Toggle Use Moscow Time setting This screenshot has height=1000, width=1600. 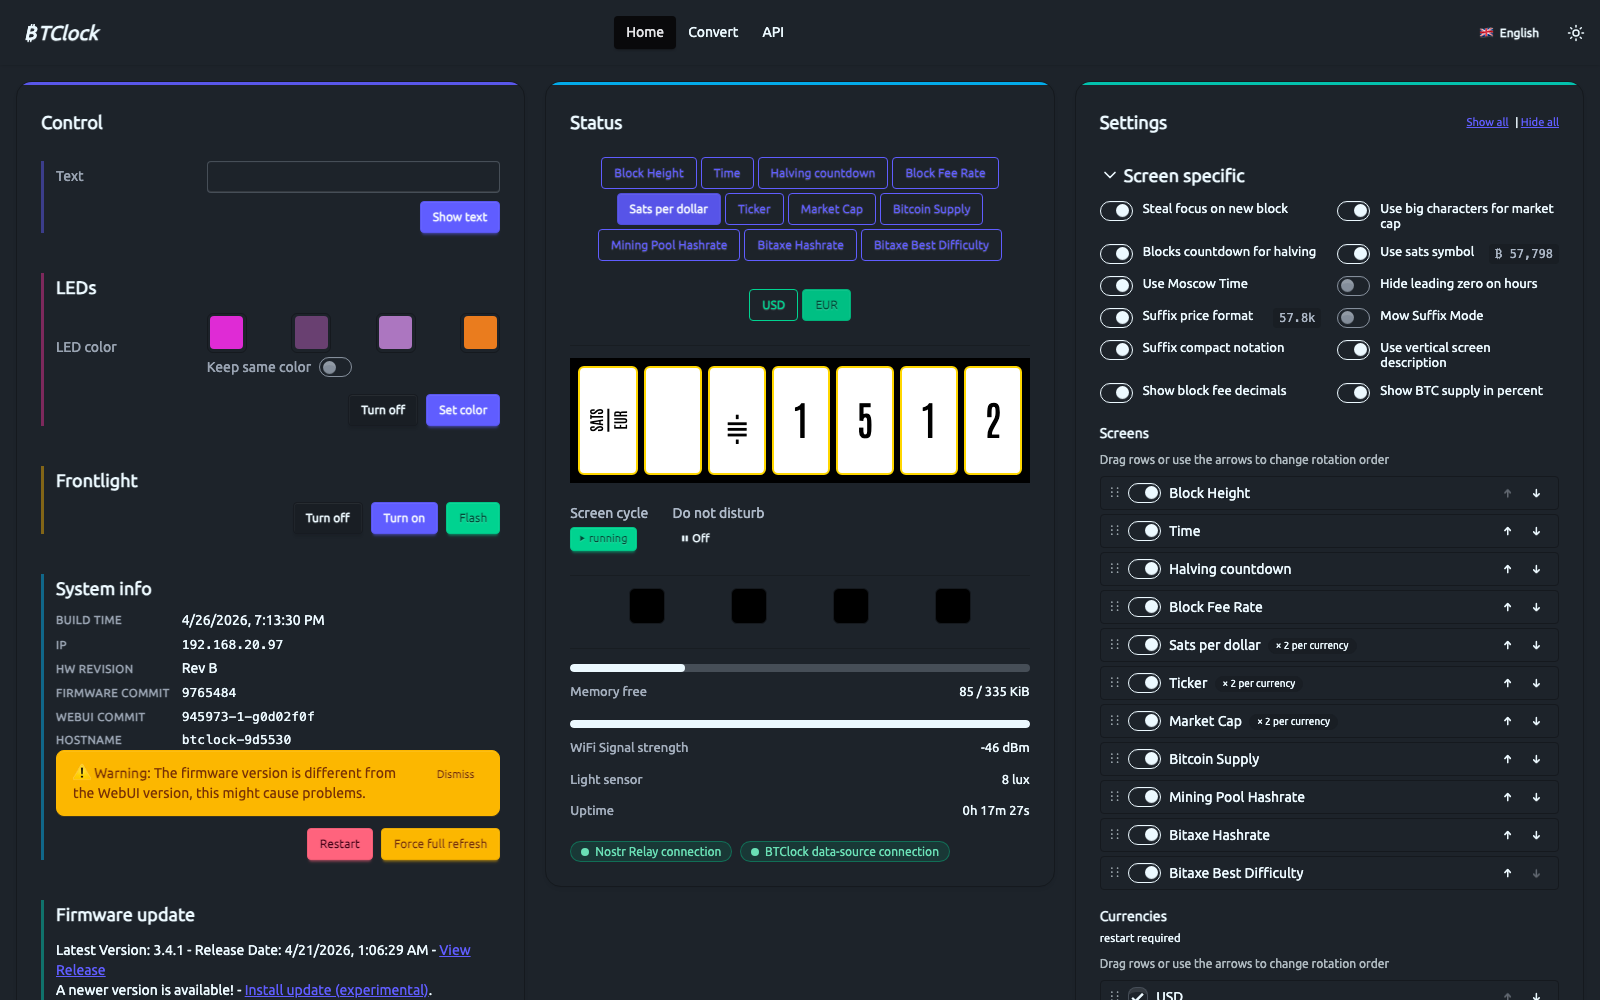[1117, 285]
